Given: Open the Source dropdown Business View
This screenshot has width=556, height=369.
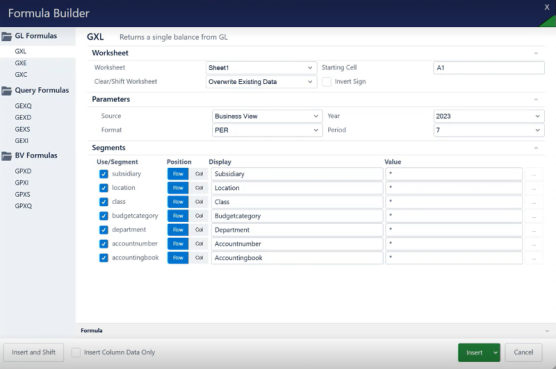Looking at the screenshot, I should [267, 116].
